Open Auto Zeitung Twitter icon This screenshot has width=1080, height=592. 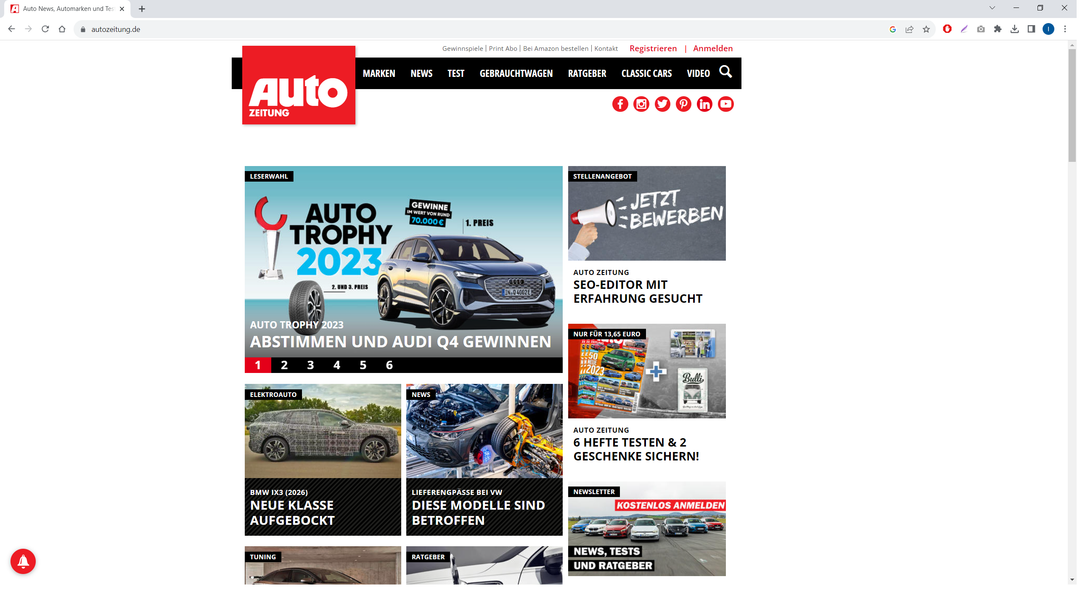point(664,104)
